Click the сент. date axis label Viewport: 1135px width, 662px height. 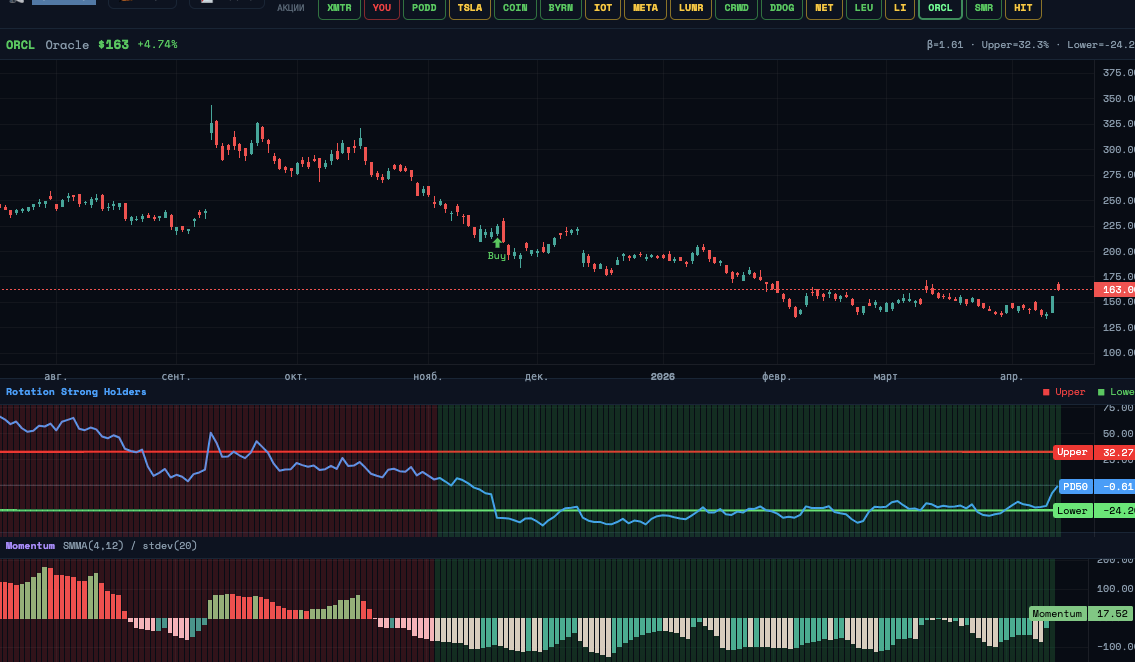pos(176,376)
